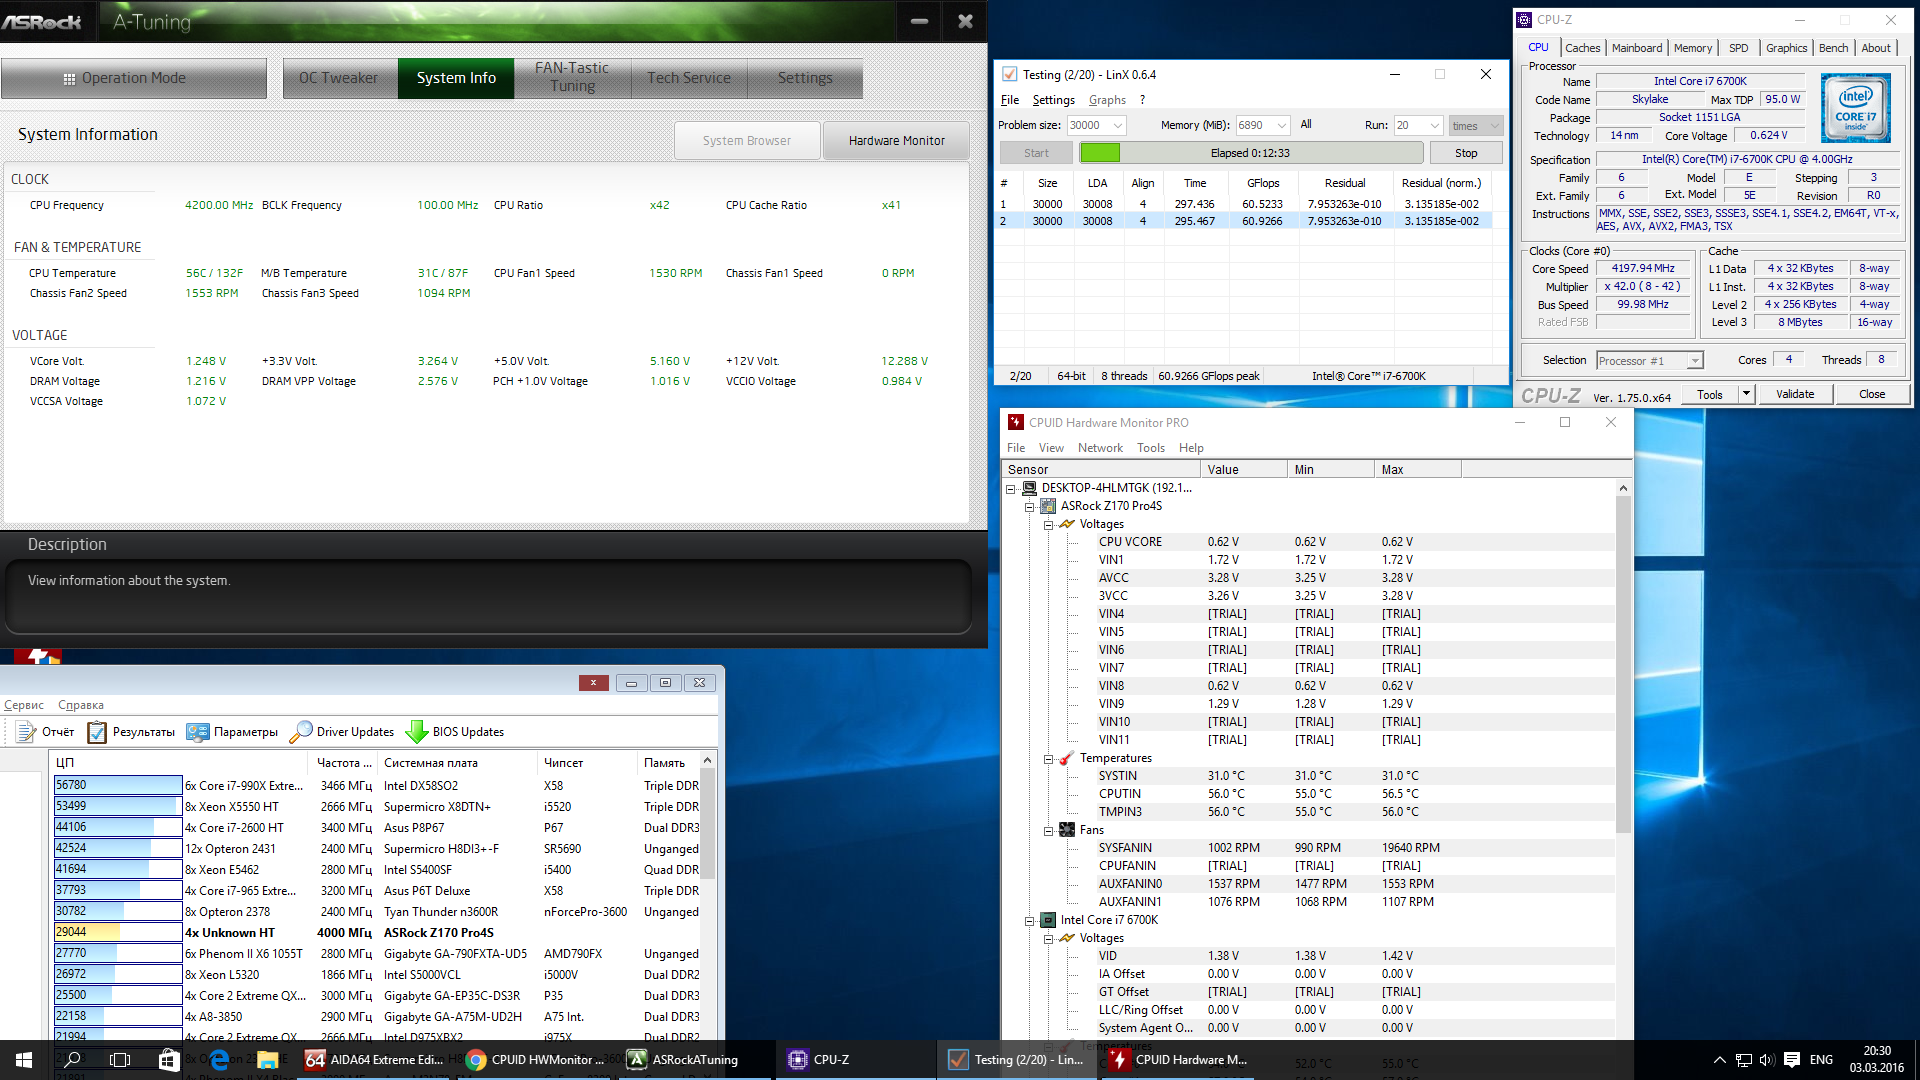
Task: Open Chrome CPUID HWMonitor taskbar item
Action: (535, 1060)
